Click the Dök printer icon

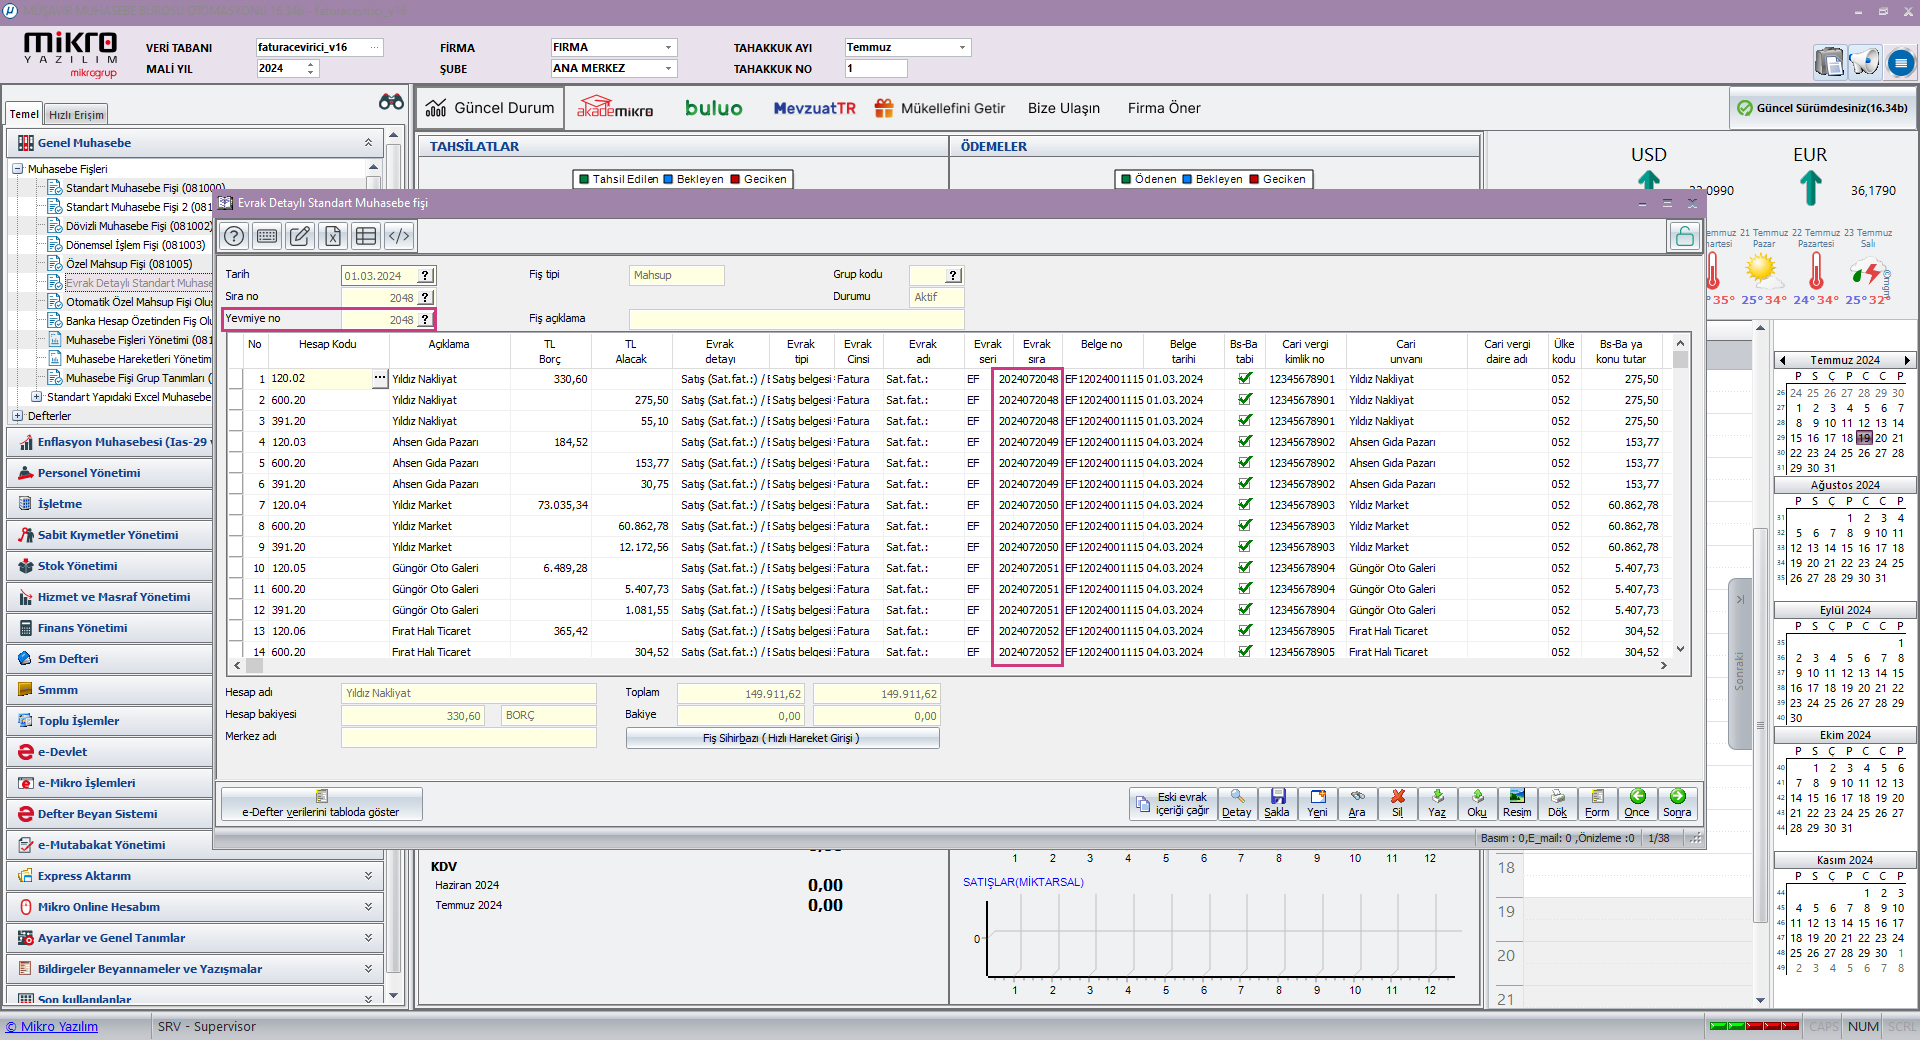(x=1557, y=802)
